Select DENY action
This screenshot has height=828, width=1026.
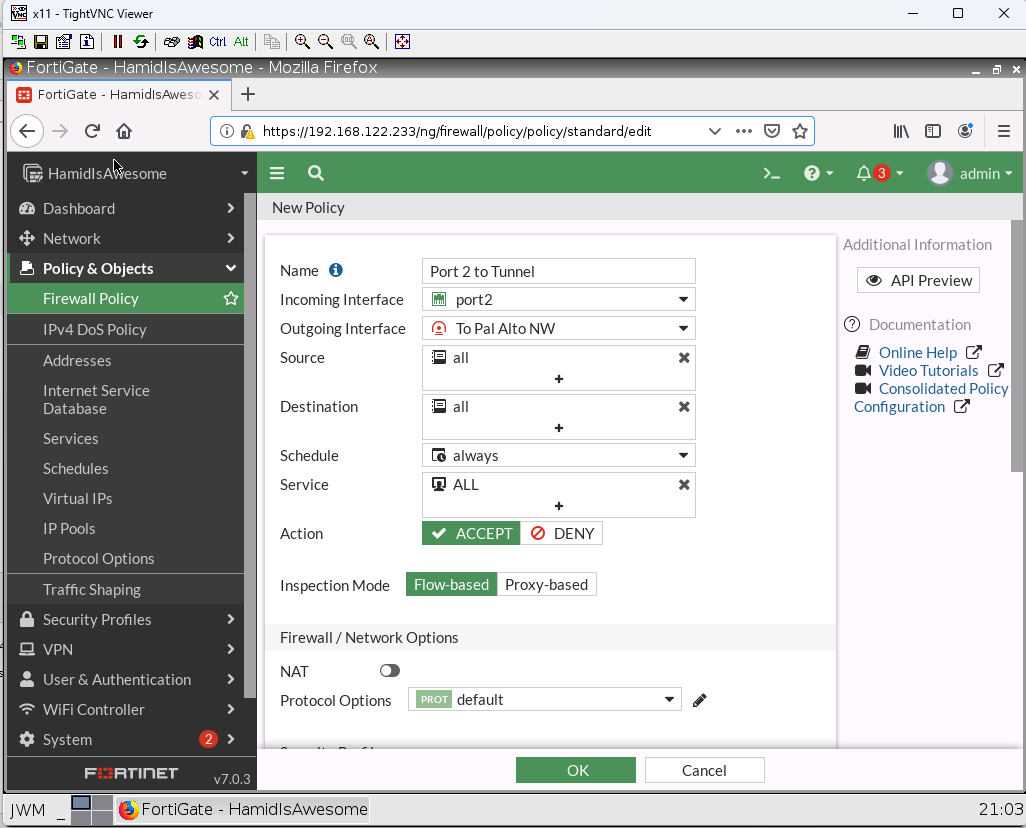562,533
